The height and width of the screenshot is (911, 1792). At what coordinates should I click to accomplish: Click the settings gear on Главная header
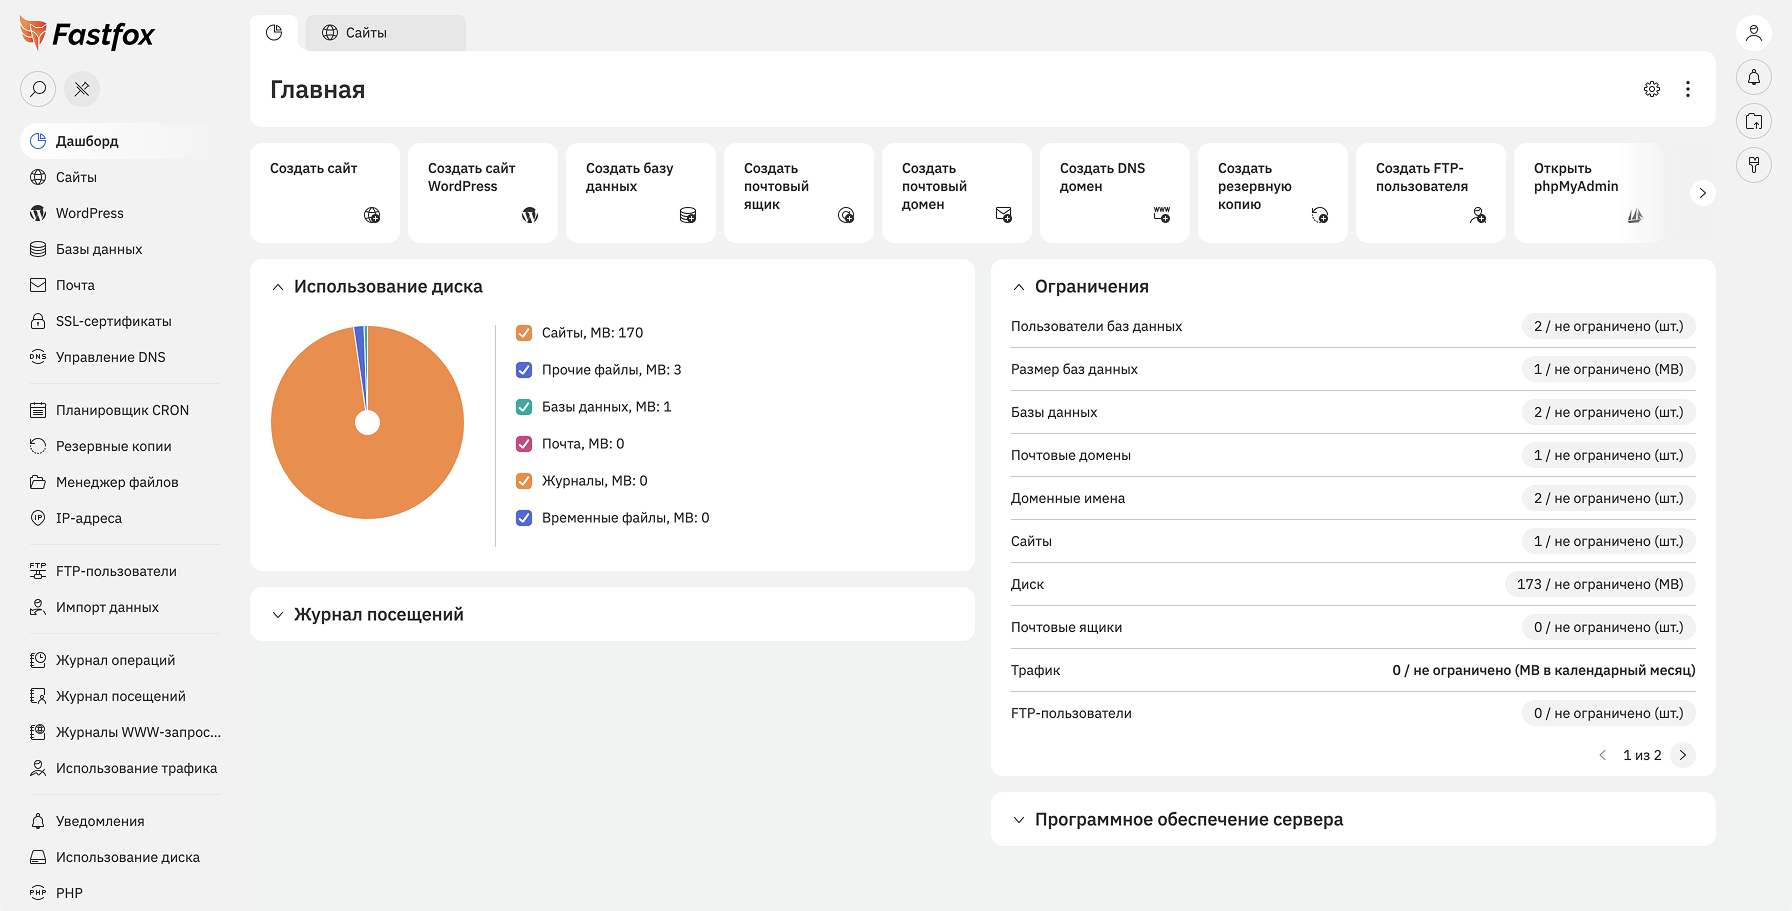tap(1652, 89)
